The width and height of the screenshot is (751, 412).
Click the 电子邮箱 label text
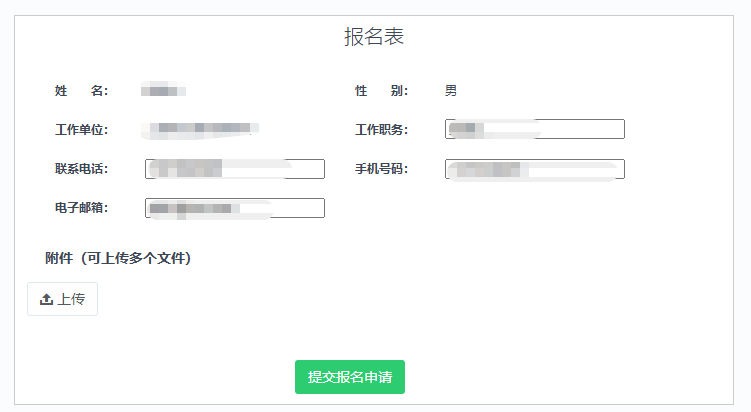click(81, 208)
